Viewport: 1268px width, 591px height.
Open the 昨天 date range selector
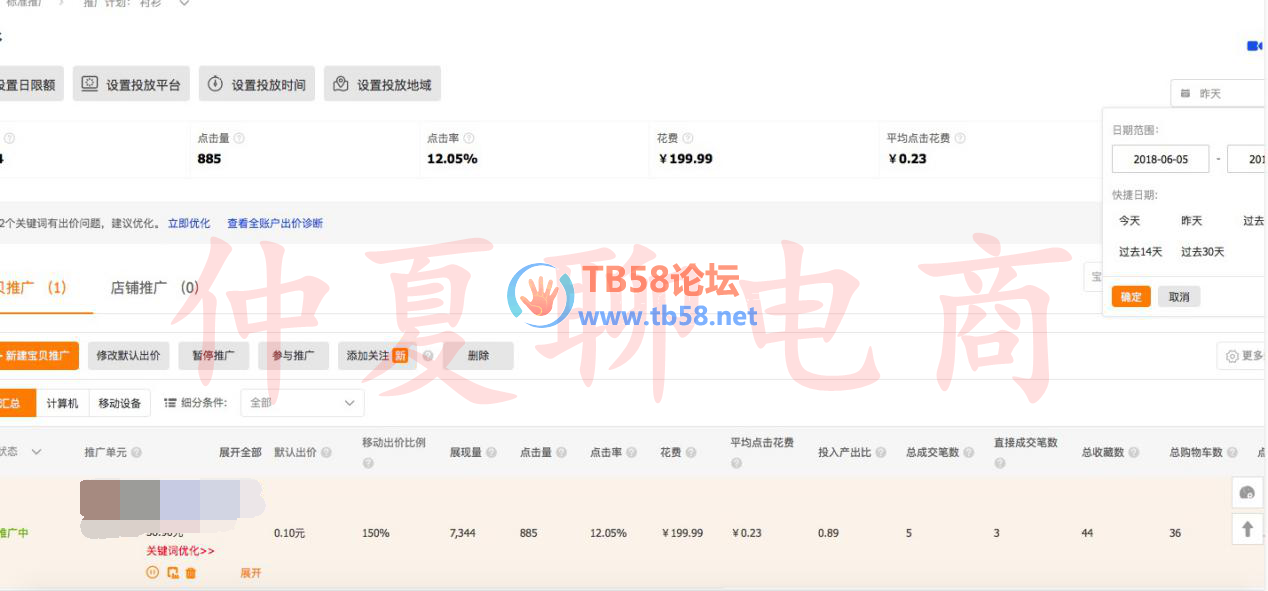1218,93
